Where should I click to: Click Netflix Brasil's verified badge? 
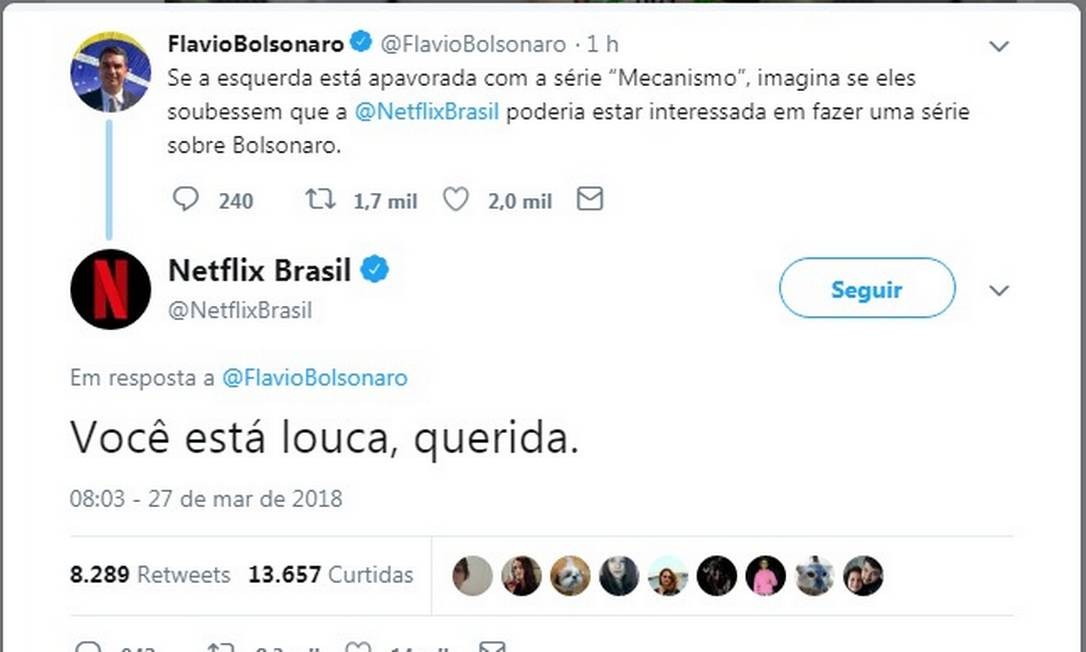click(x=375, y=270)
